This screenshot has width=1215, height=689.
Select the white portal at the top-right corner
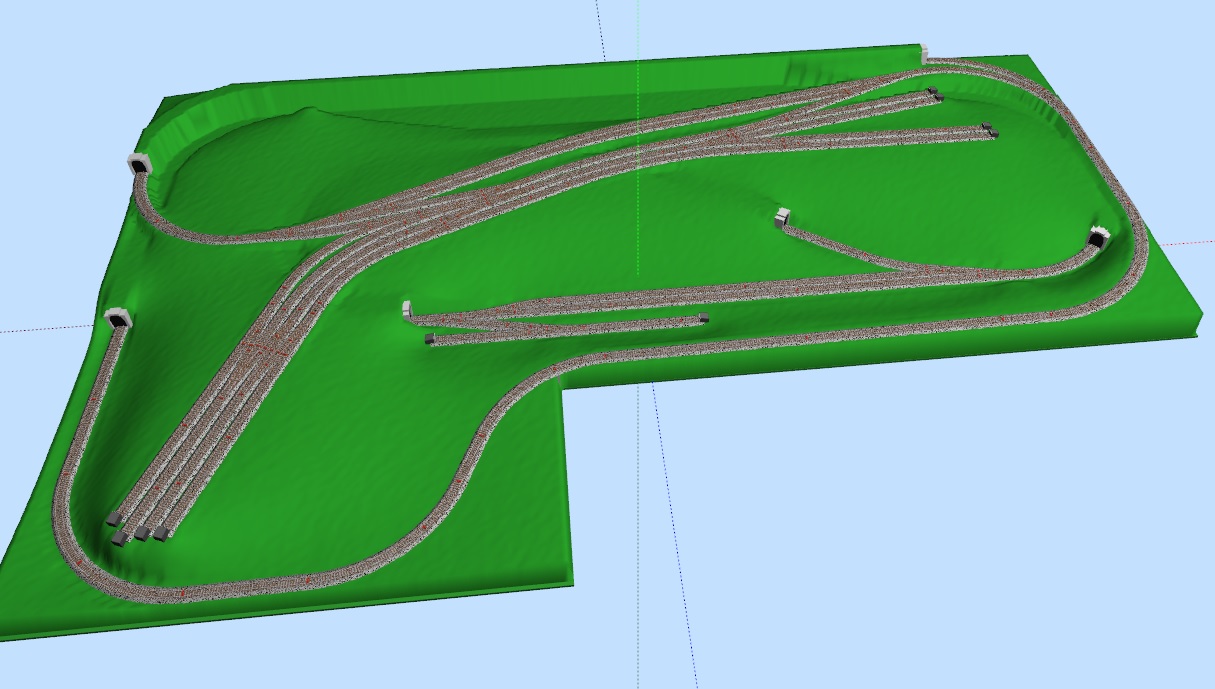[x=925, y=53]
